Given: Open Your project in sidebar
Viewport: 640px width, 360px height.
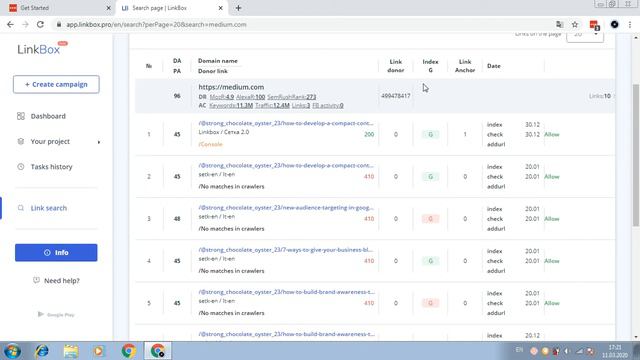Looking at the screenshot, I should coord(50,142).
